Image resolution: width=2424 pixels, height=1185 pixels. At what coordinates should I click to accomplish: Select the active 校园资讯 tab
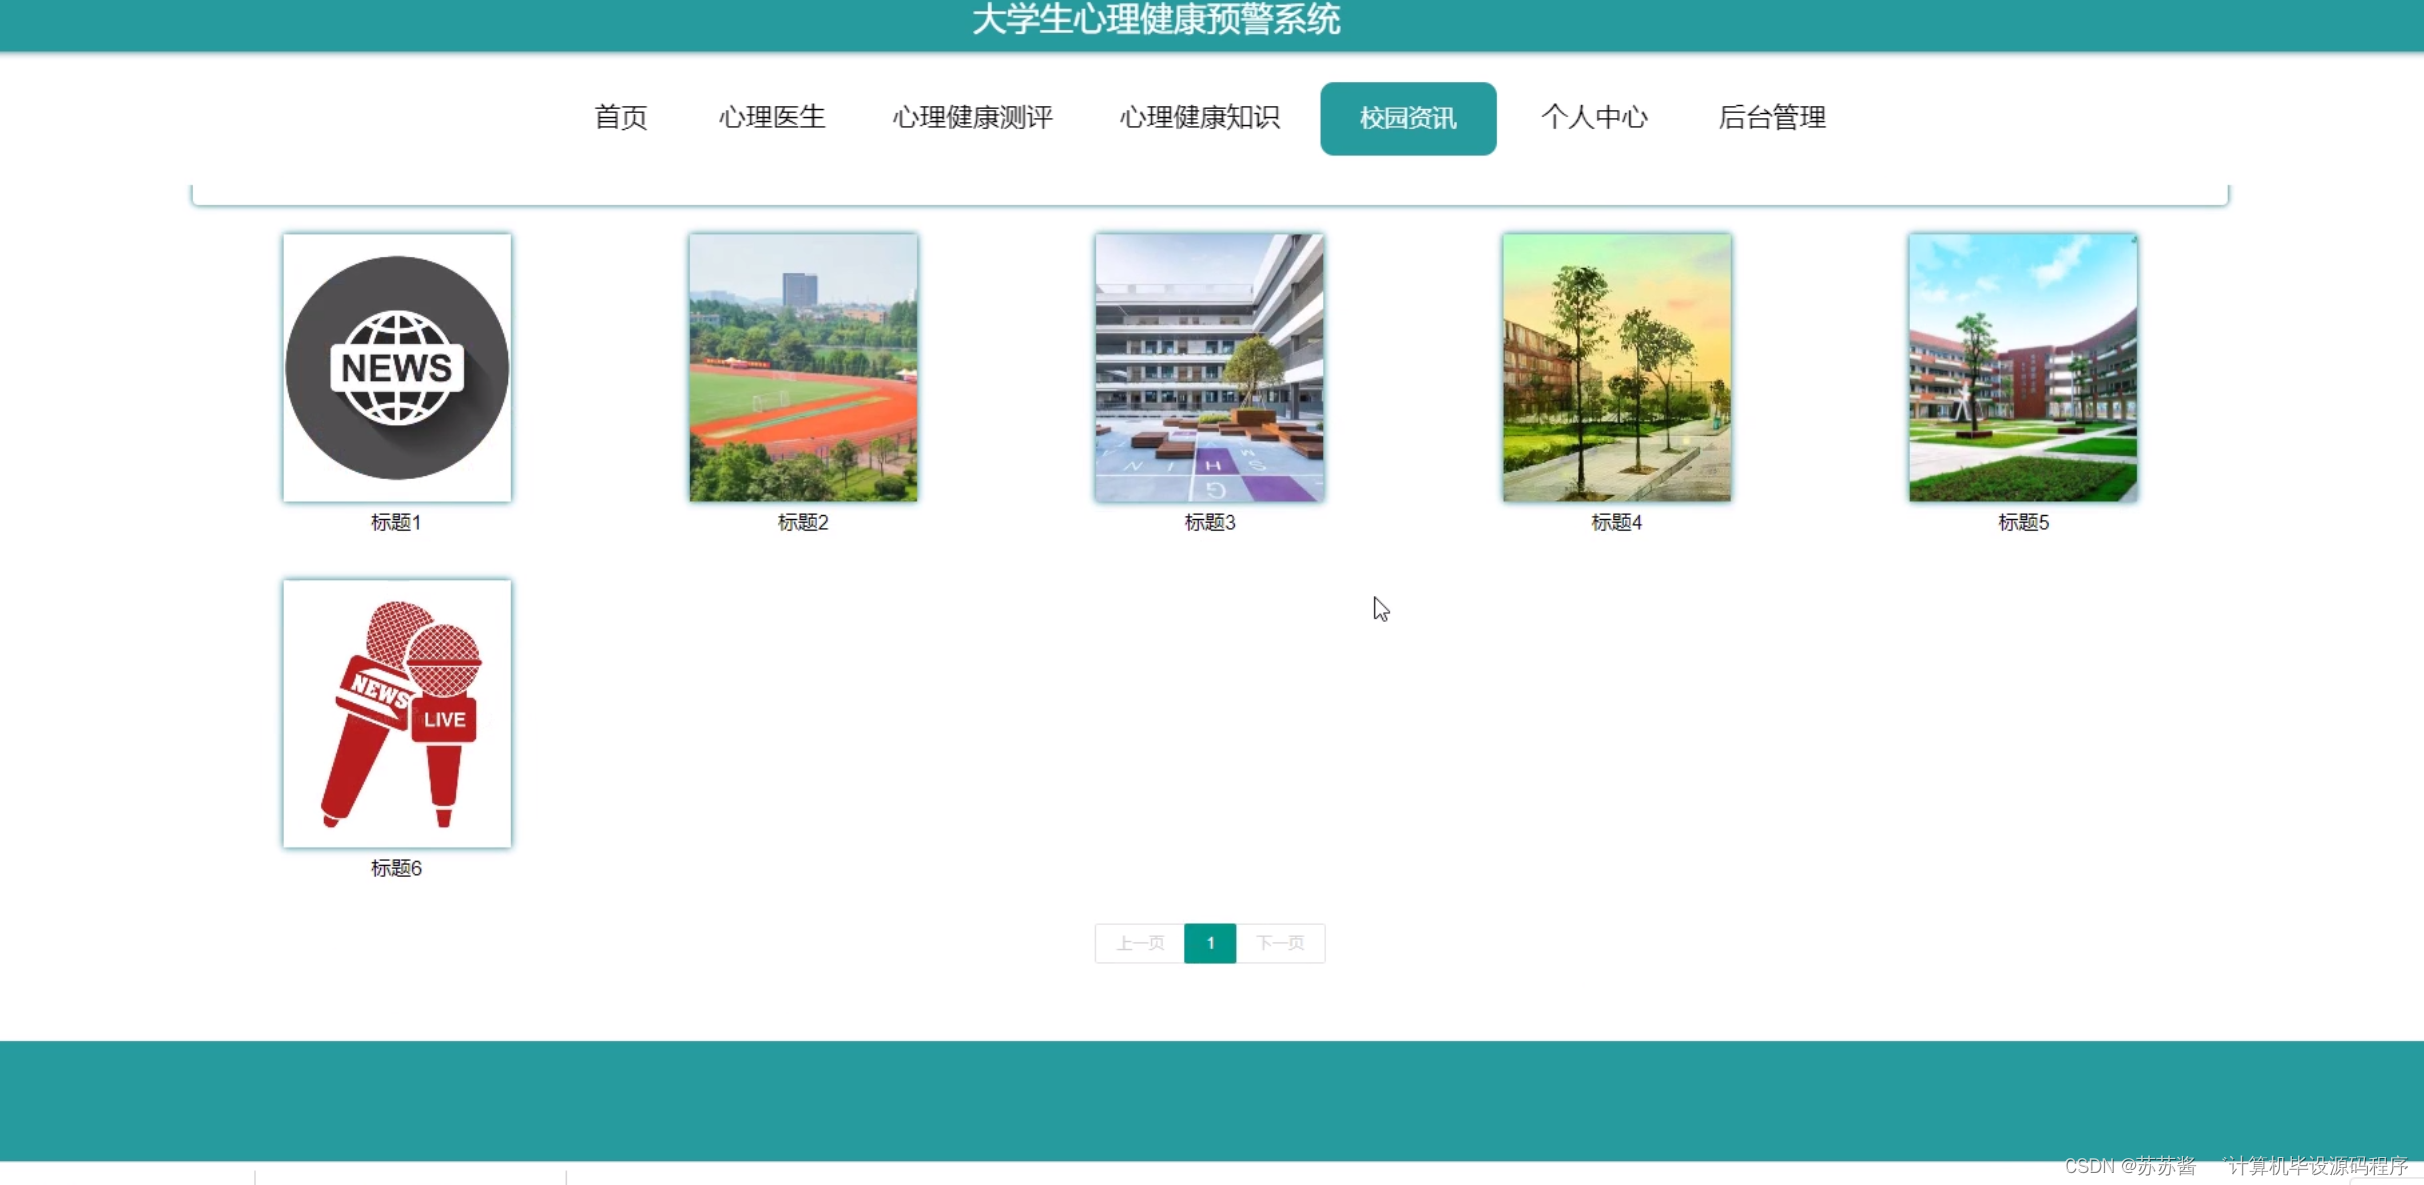[1407, 118]
